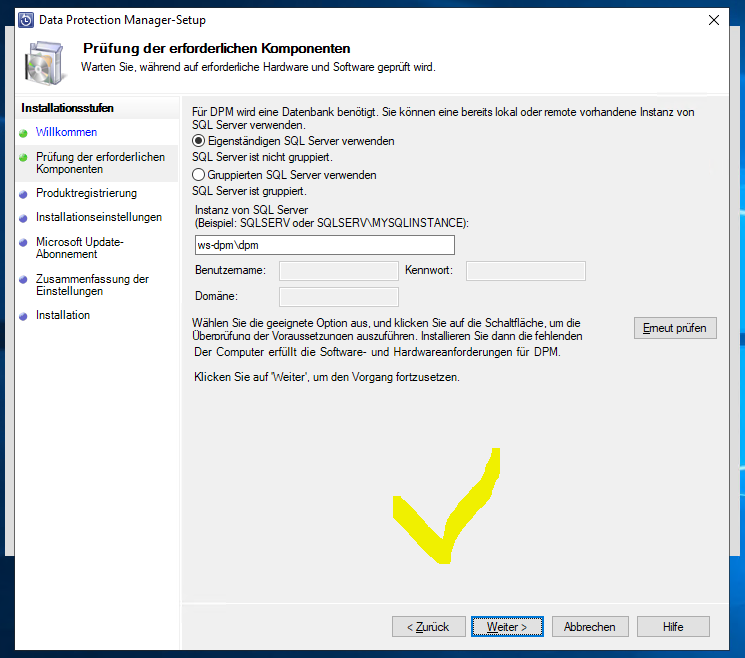Click the text 'SQL Server ist gruppiert.'
Viewport: 745px width, 658px height.
(x=249, y=191)
